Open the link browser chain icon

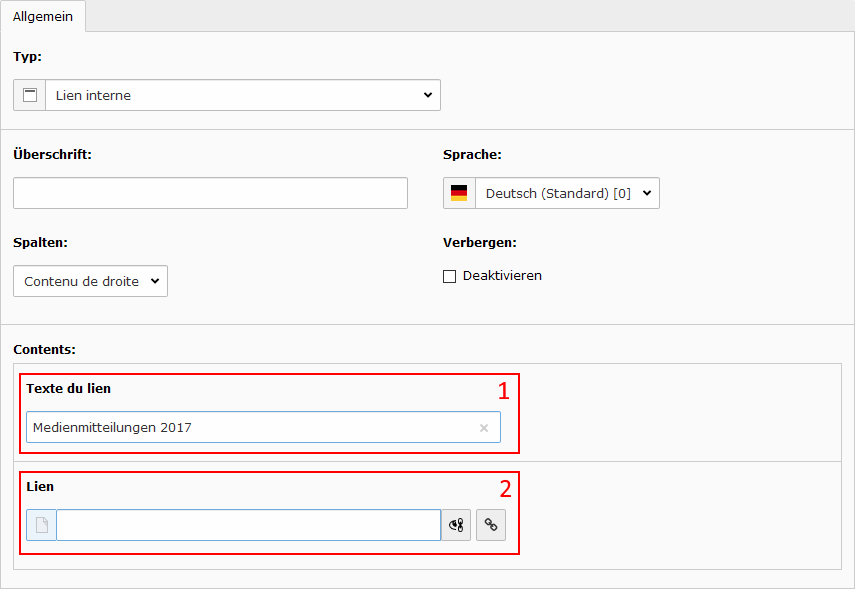pyautogui.click(x=491, y=525)
